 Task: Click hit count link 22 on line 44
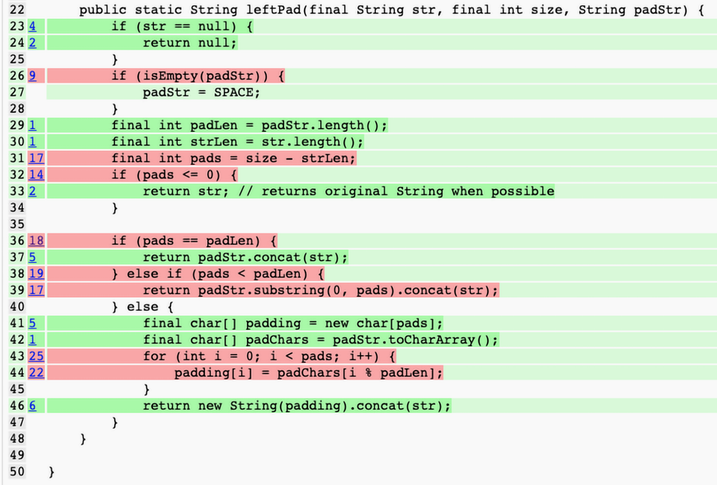[37, 372]
